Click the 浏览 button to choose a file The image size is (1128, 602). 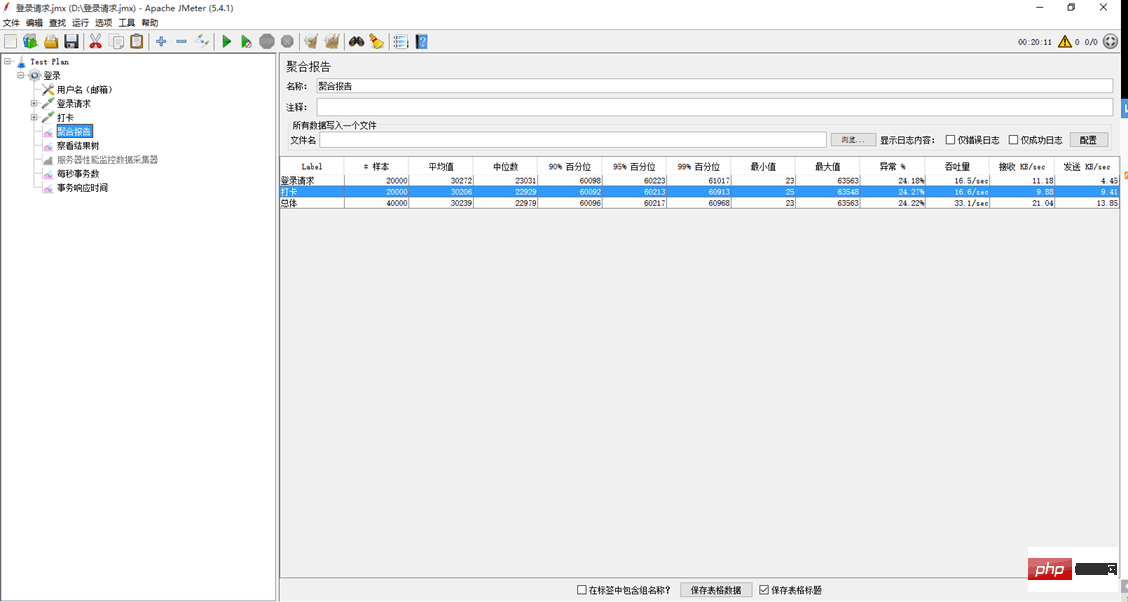point(852,139)
